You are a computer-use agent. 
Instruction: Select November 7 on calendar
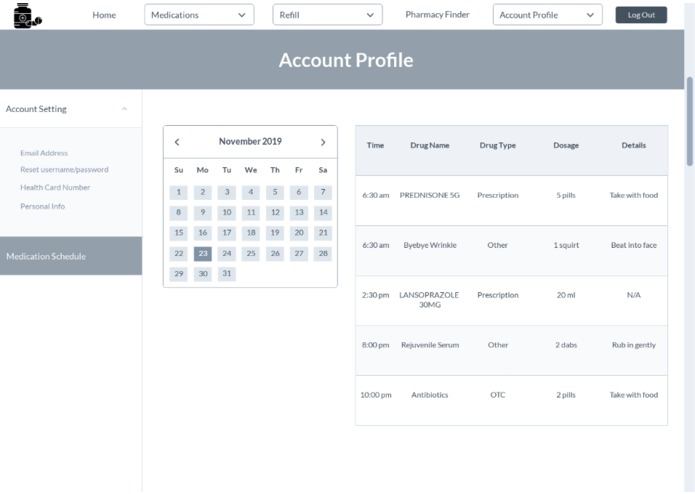[323, 192]
